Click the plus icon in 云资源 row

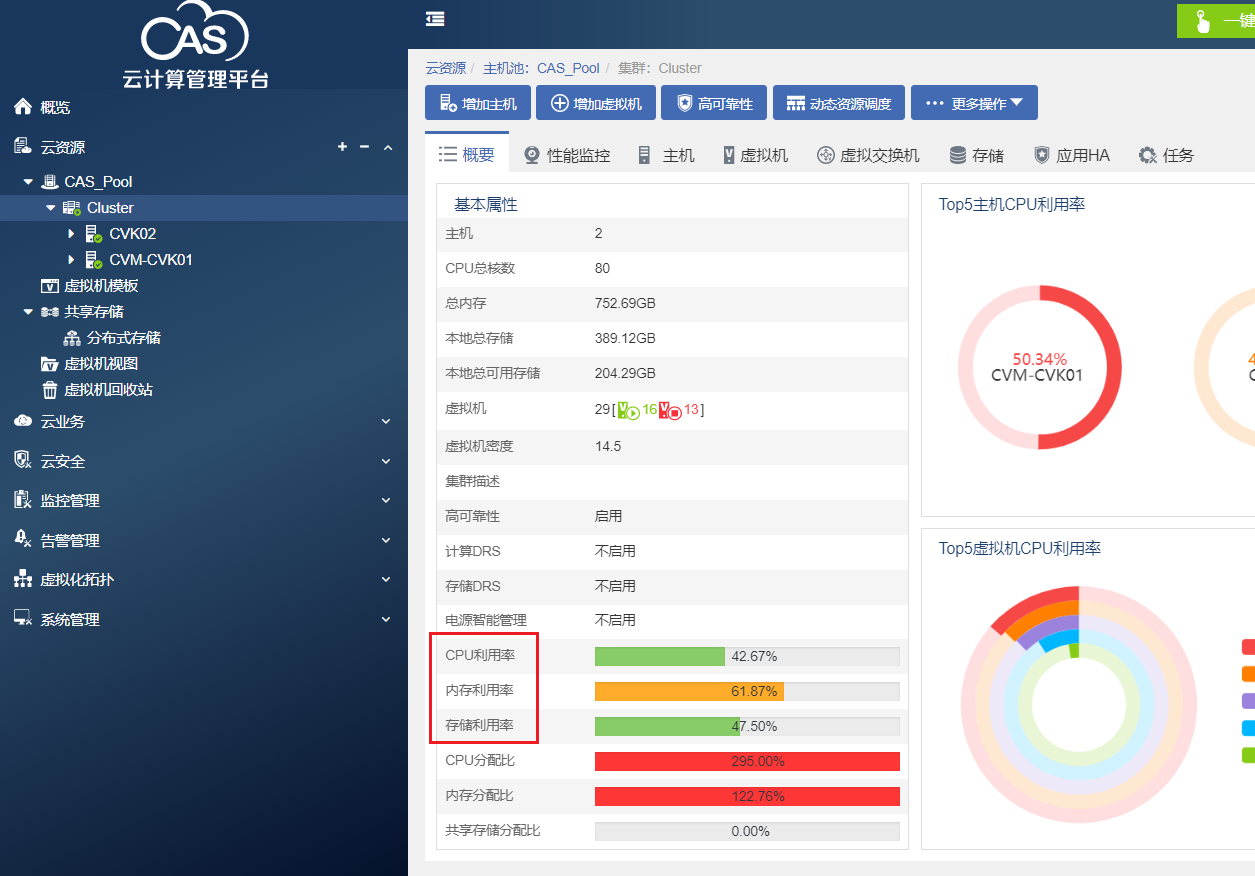pos(342,147)
